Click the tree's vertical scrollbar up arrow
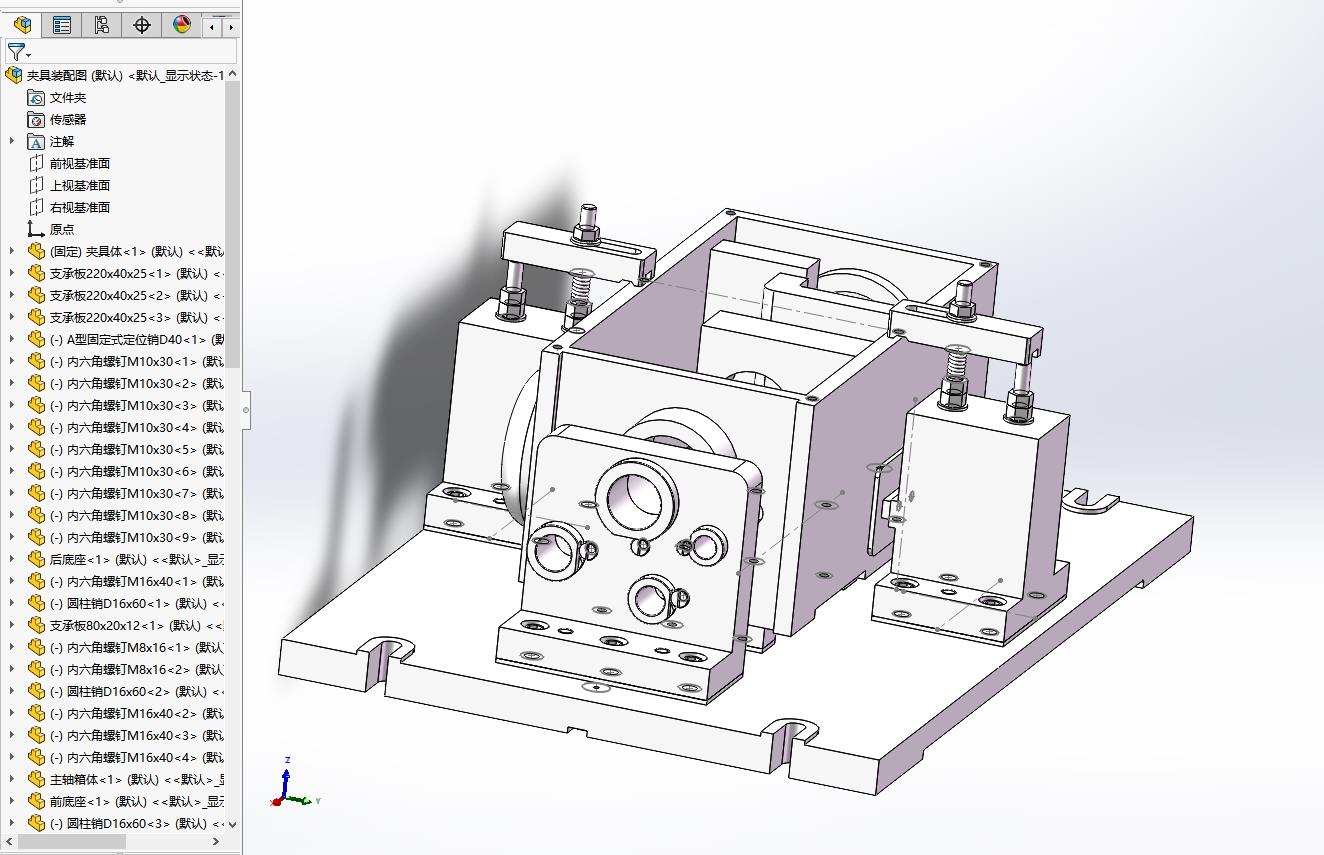The image size is (1324, 855). (x=233, y=74)
